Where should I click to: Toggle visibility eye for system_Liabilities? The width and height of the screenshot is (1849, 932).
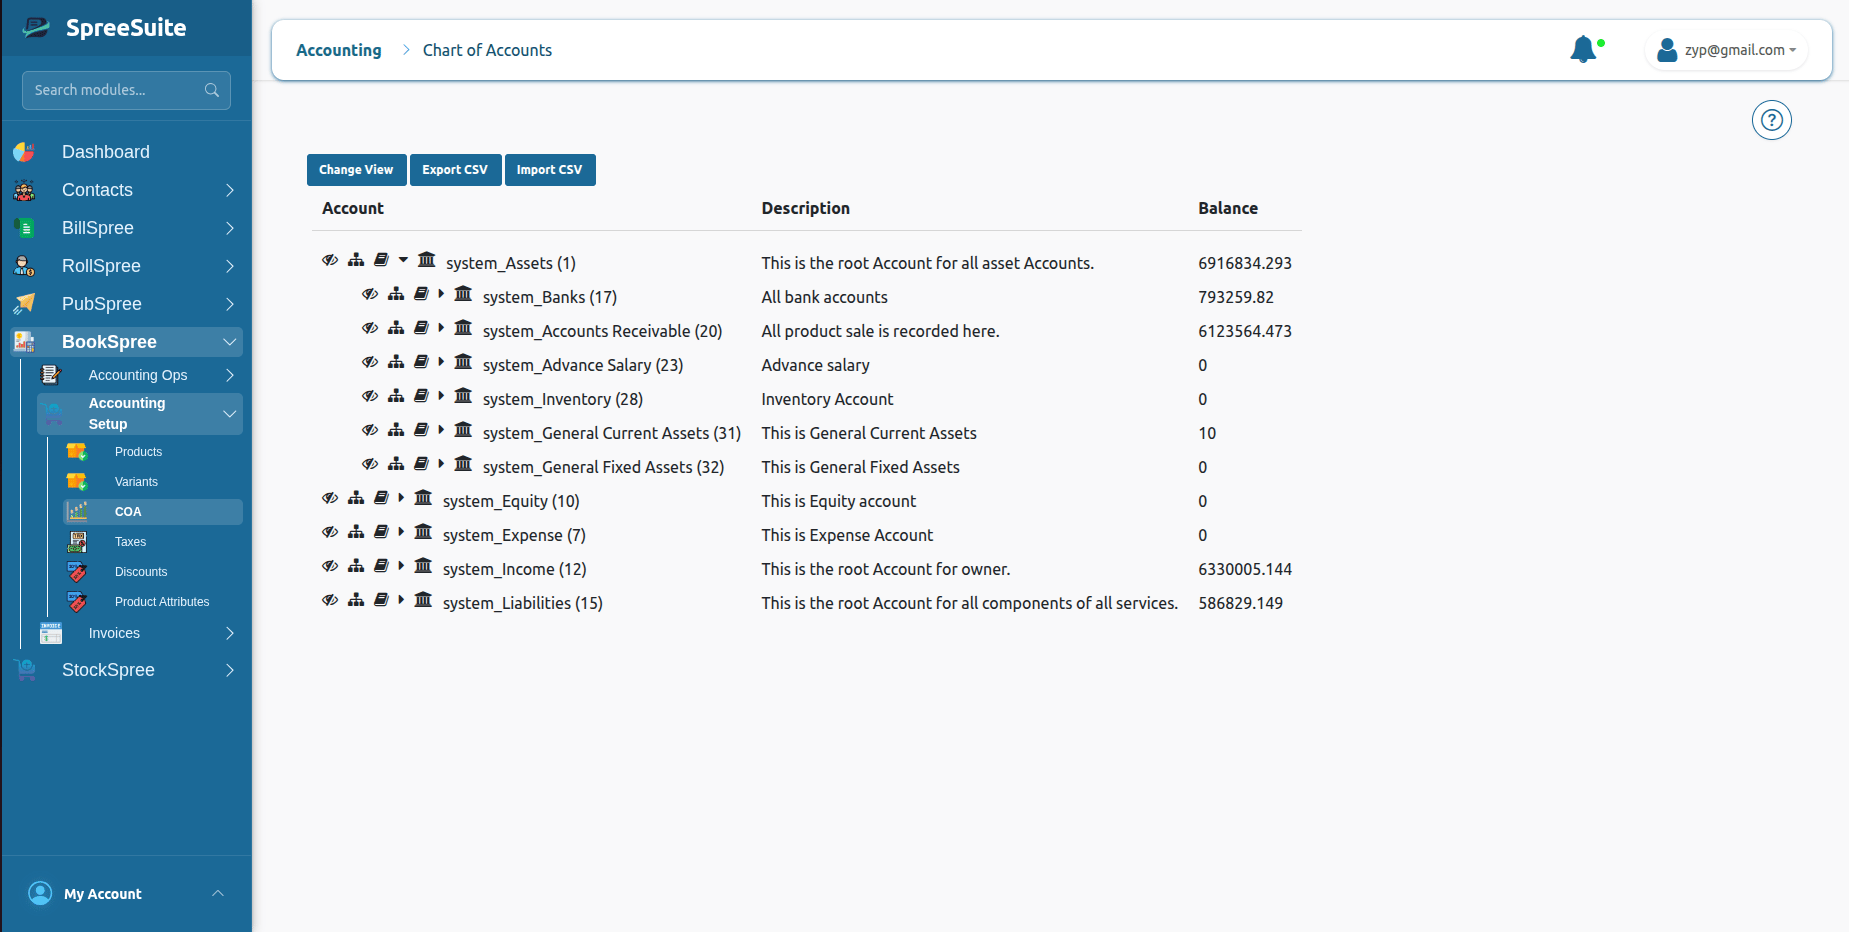click(x=330, y=600)
